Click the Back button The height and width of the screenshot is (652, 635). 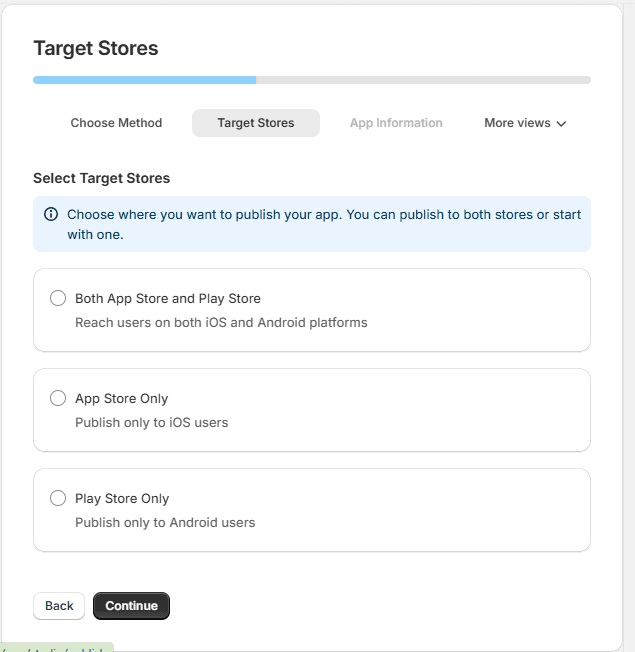[x=59, y=606]
